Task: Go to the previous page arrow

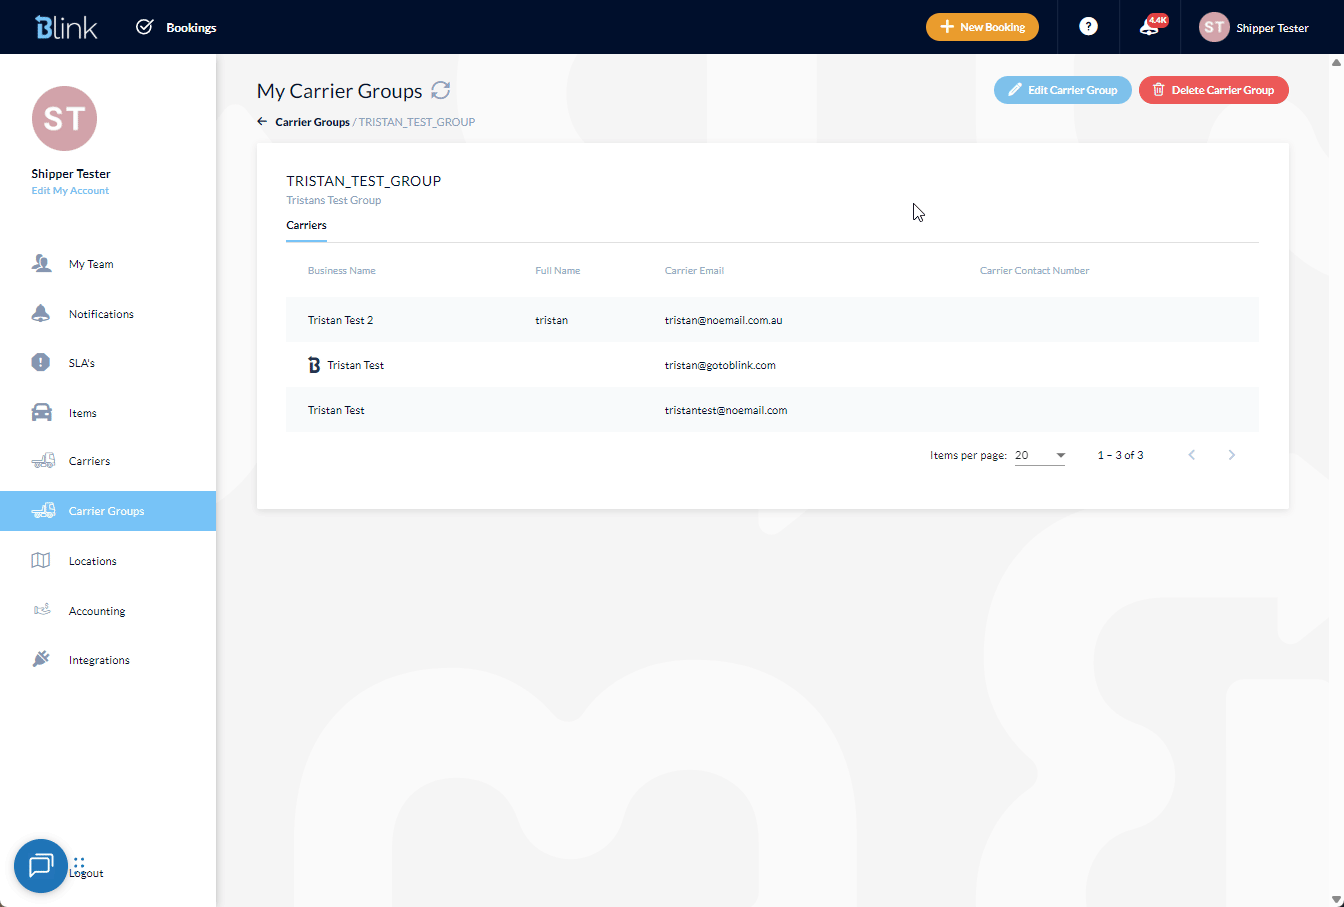Action: (x=1191, y=455)
